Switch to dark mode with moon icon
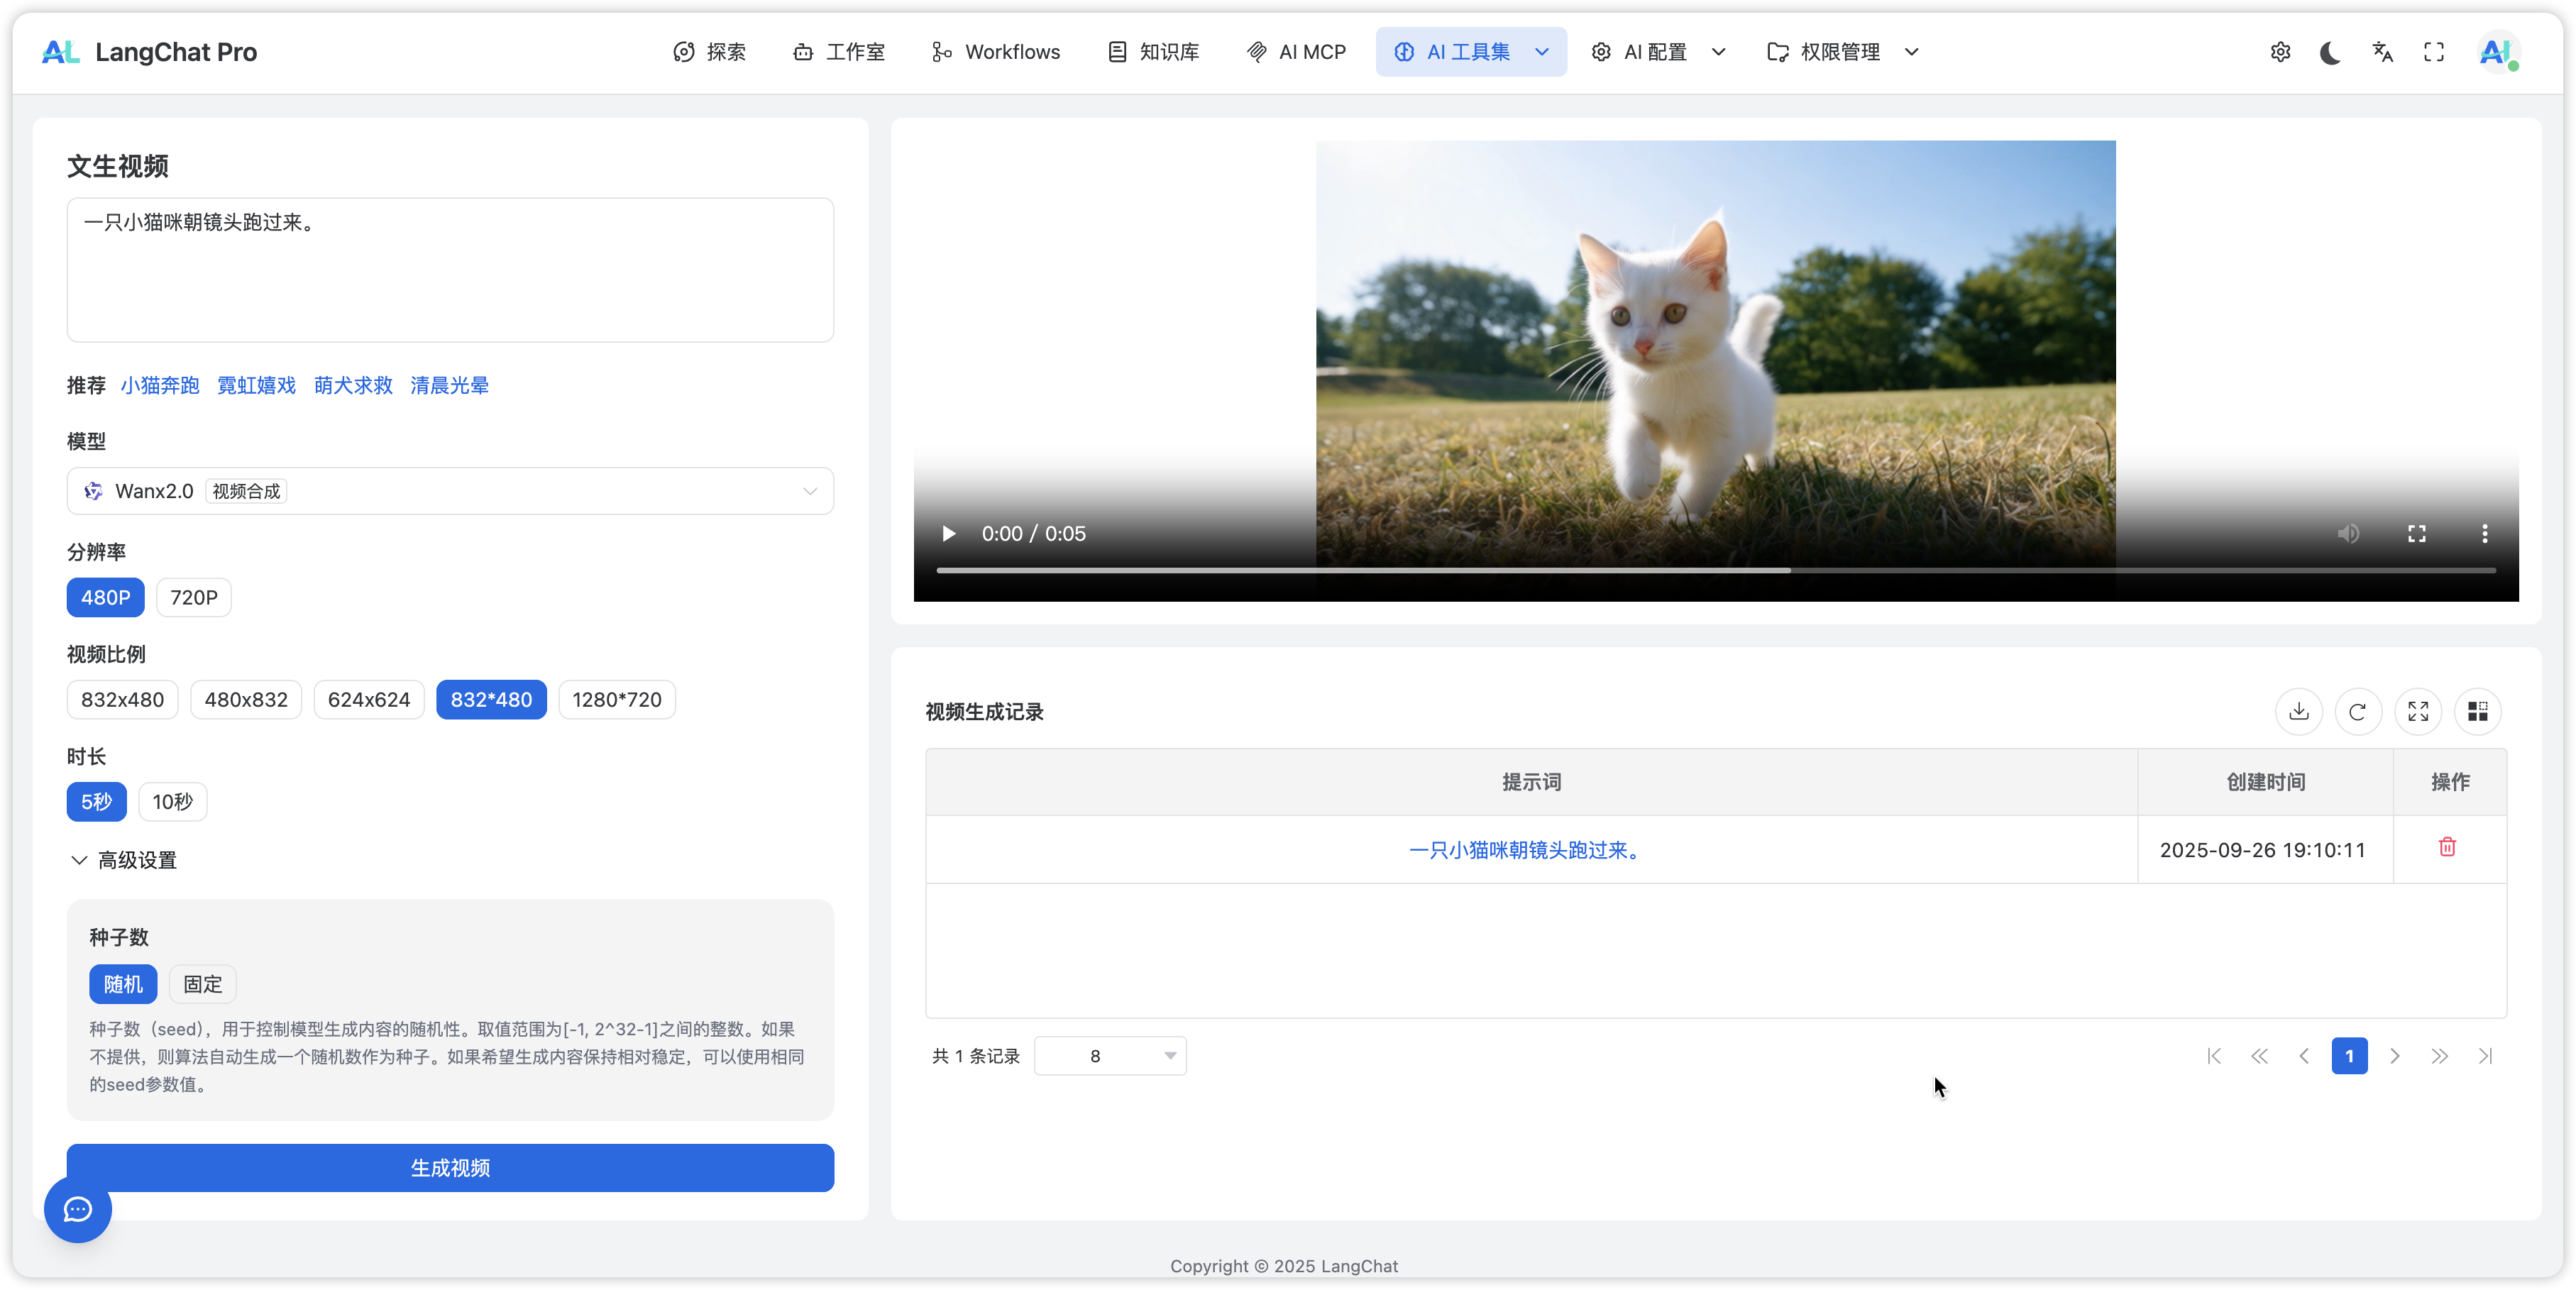The width and height of the screenshot is (2576, 1290). tap(2330, 52)
